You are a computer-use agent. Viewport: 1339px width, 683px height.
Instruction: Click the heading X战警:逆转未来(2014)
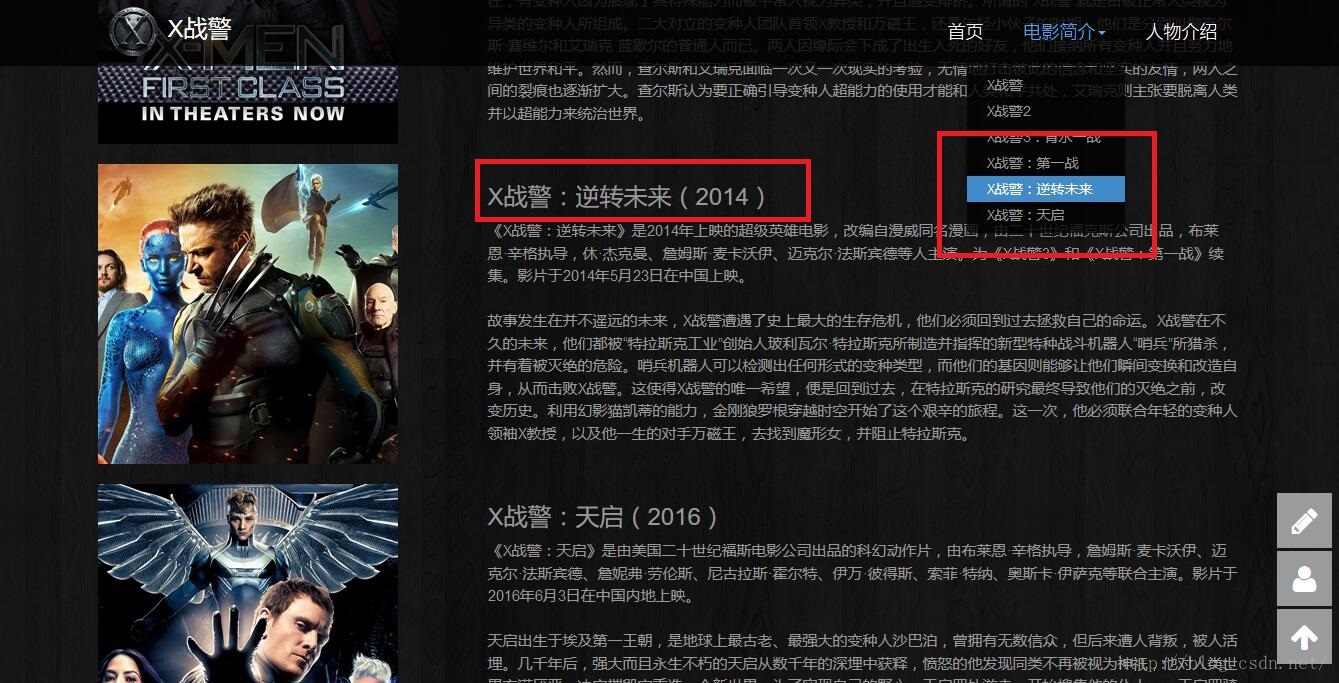(x=628, y=197)
